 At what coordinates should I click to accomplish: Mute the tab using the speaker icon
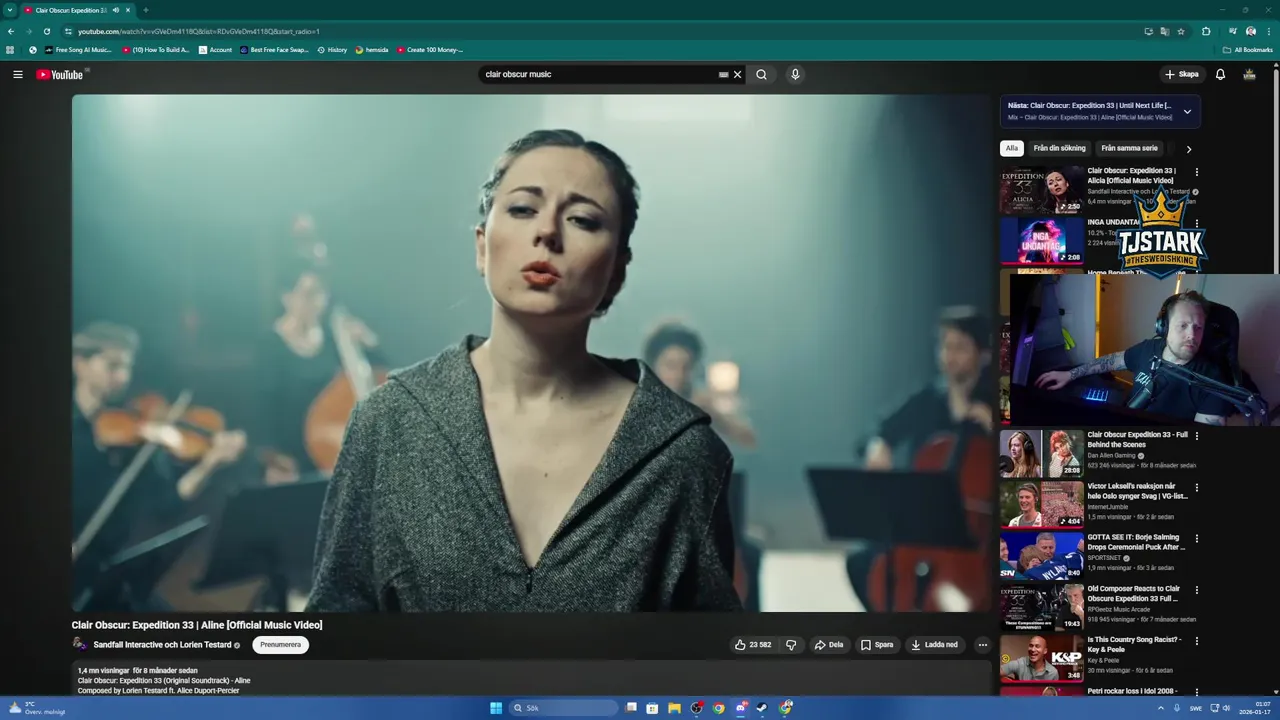coord(116,10)
